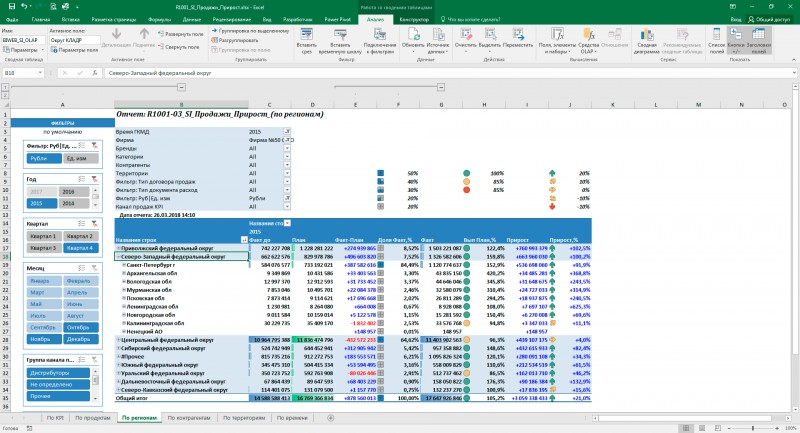
Task: Open the Бренды filter dropdown
Action: tap(287, 148)
